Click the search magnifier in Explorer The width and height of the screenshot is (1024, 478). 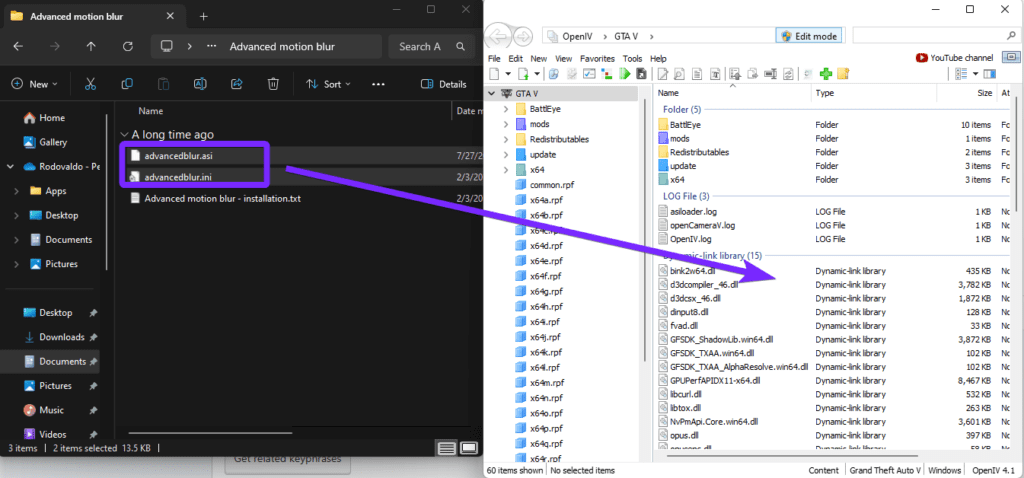(x=461, y=46)
